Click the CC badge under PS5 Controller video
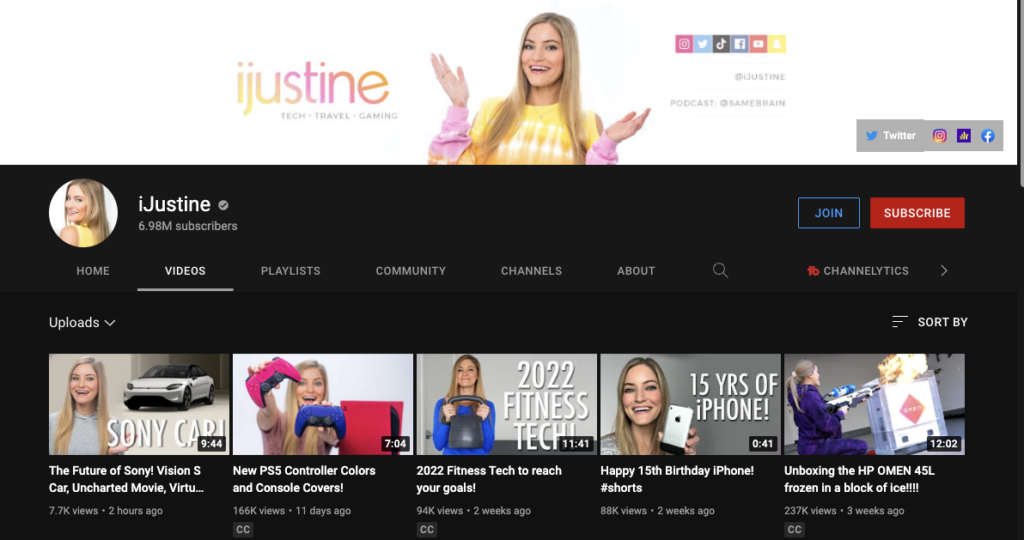 (x=243, y=530)
